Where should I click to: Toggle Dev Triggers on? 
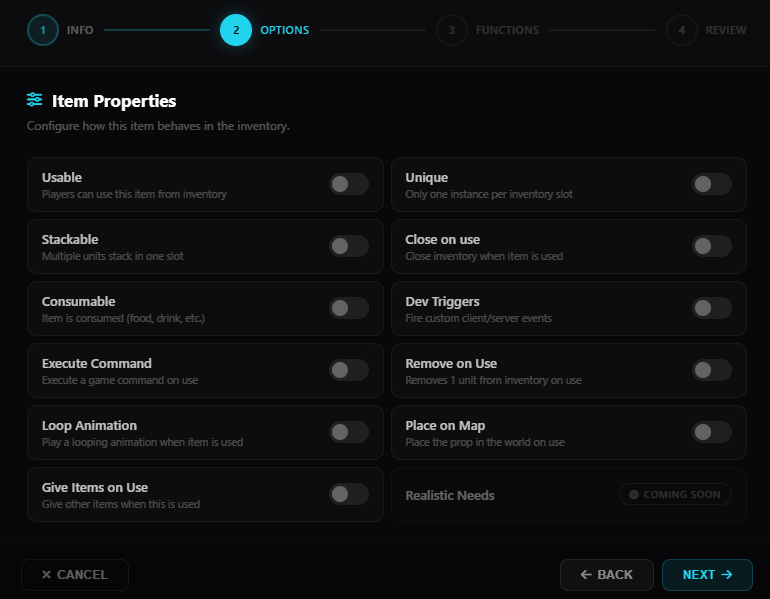(712, 308)
